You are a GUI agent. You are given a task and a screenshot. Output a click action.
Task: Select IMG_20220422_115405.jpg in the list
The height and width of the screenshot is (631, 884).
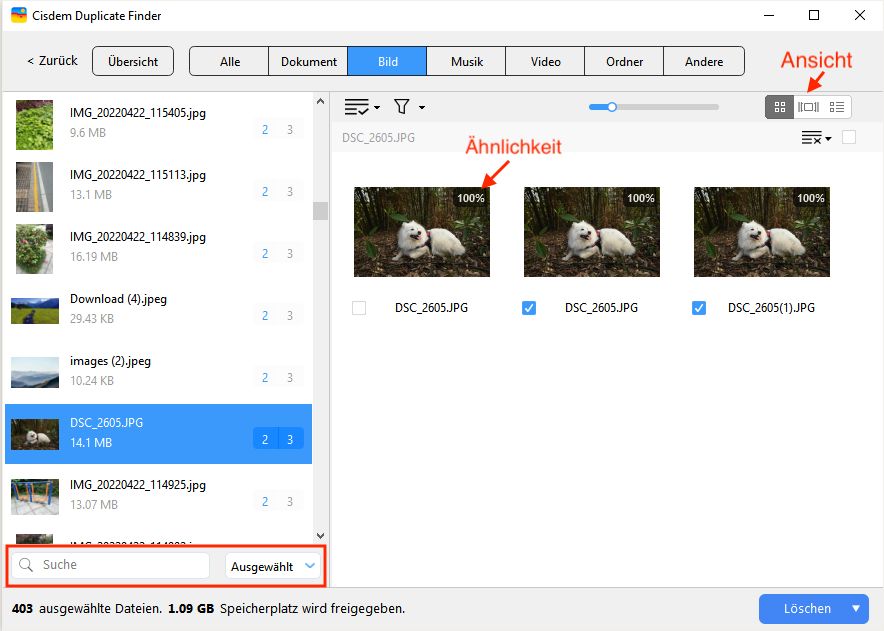tap(158, 124)
